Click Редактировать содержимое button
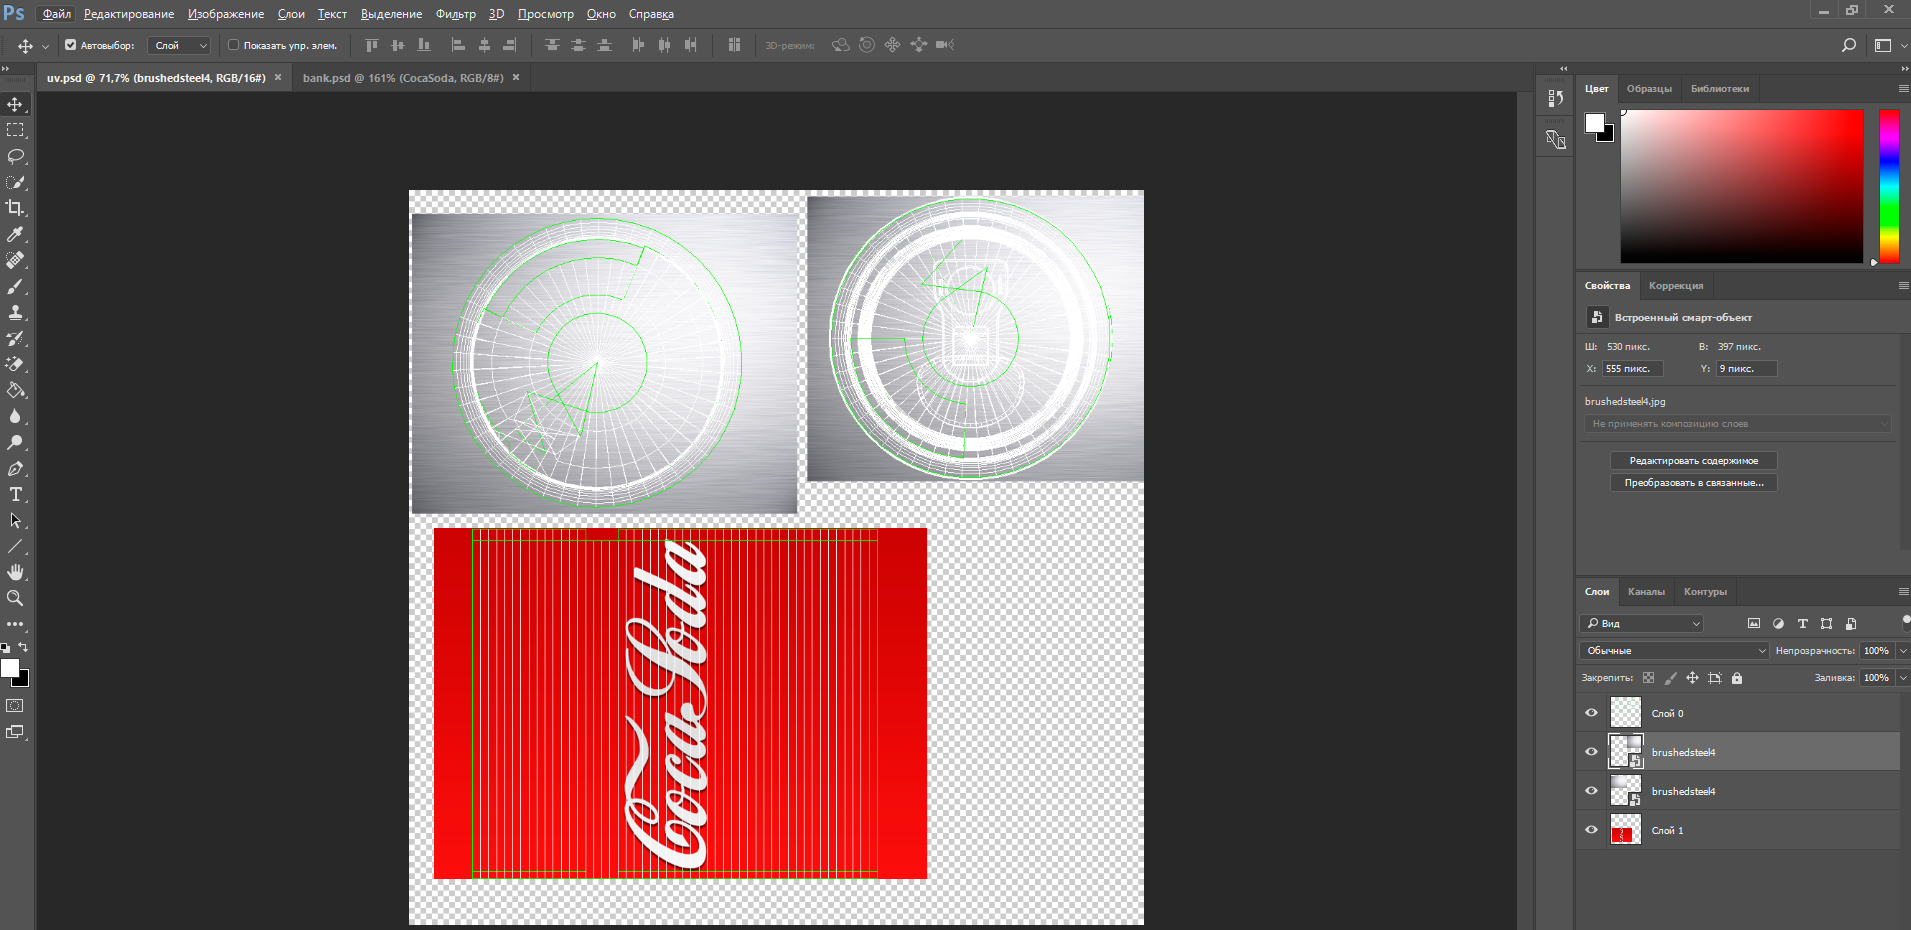The width and height of the screenshot is (1911, 930). click(1693, 461)
